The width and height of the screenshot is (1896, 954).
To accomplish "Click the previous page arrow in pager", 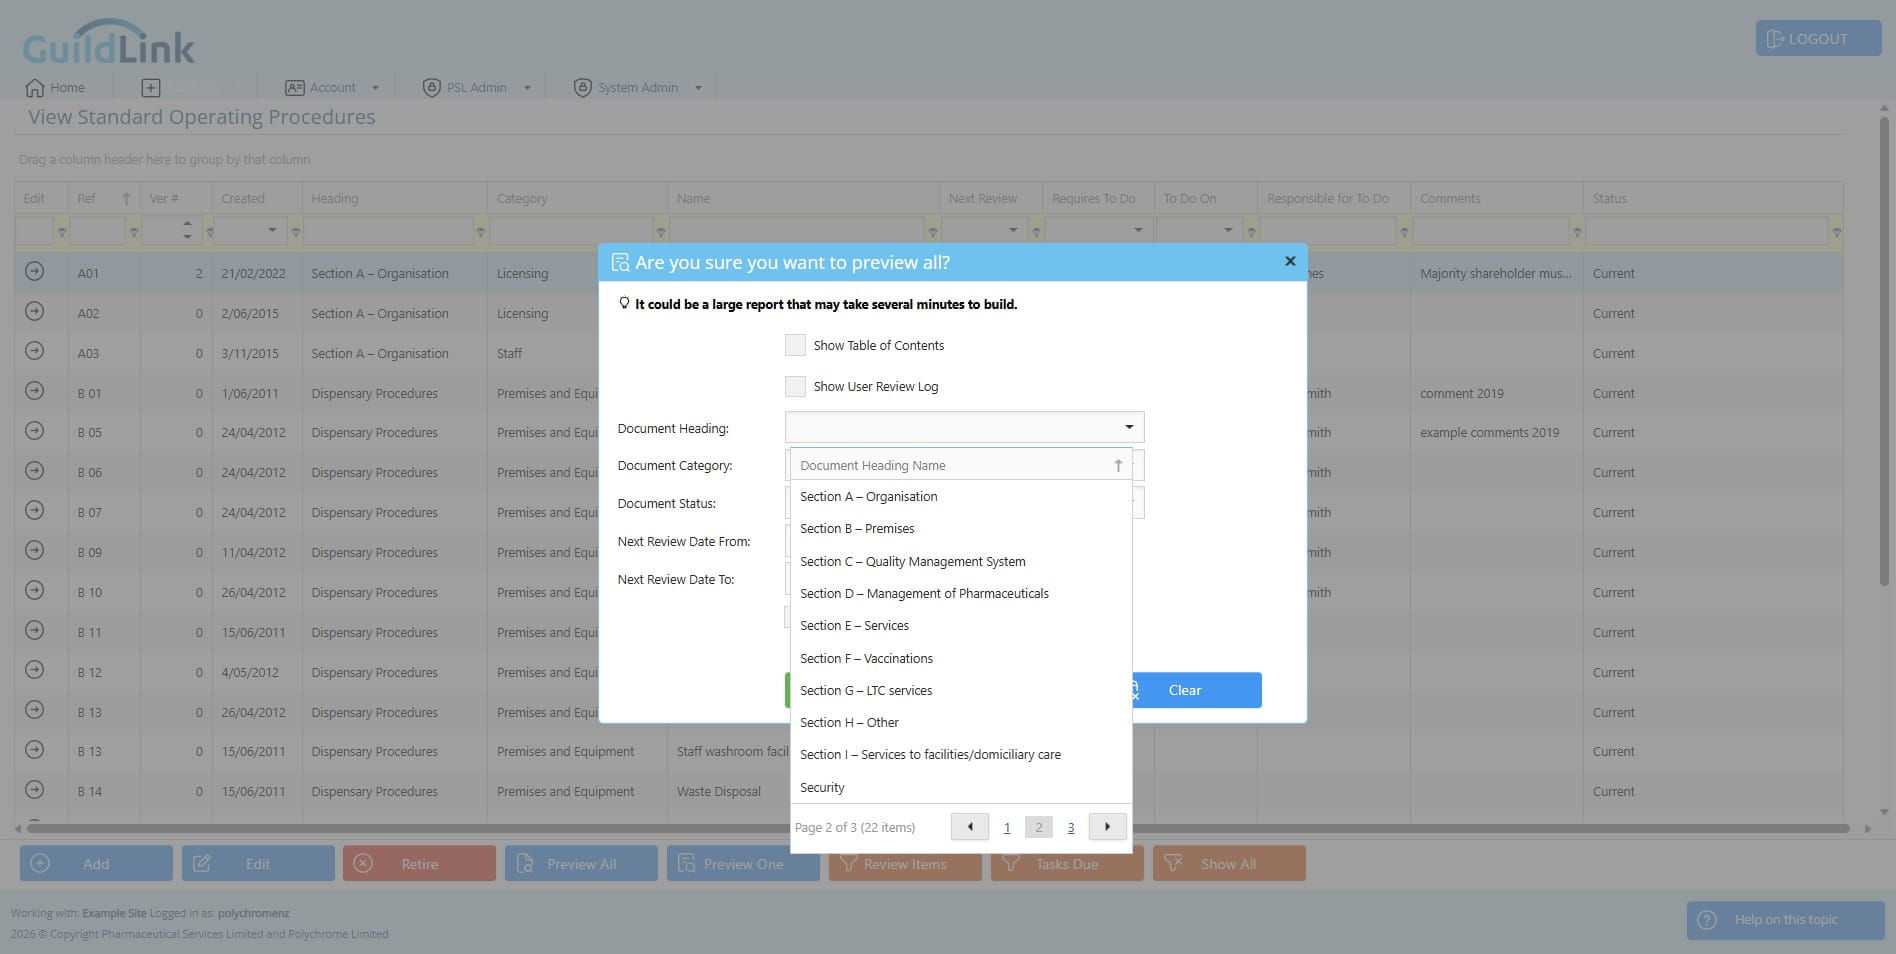I will point(970,827).
